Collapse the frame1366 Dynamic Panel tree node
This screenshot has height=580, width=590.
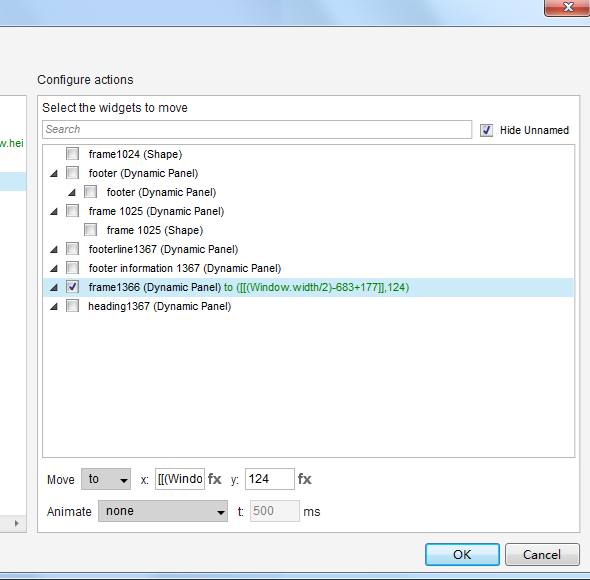coord(54,288)
